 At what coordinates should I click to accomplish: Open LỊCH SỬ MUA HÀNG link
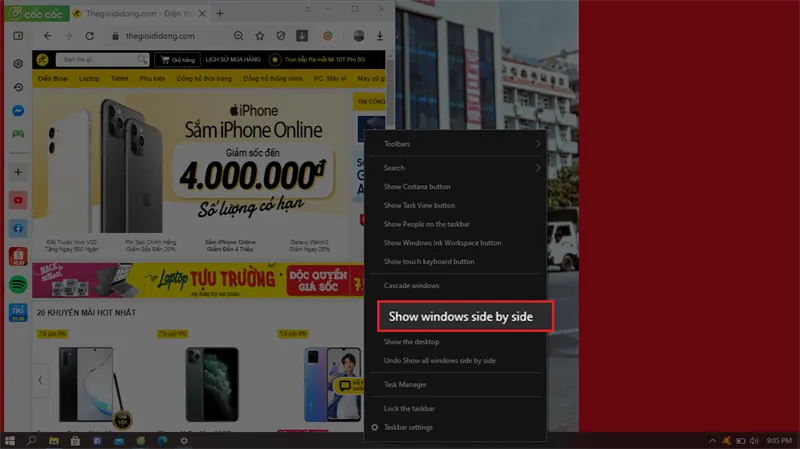point(233,60)
